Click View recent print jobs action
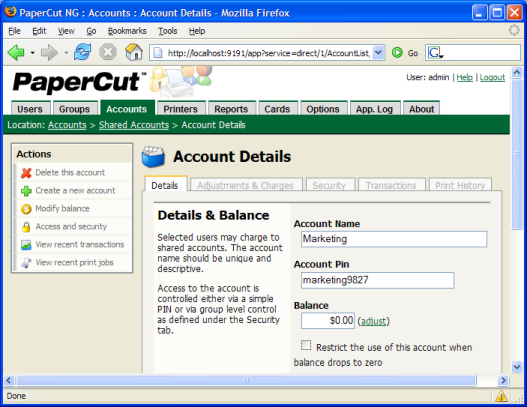Screen dimensions: 527x407 tap(75, 262)
